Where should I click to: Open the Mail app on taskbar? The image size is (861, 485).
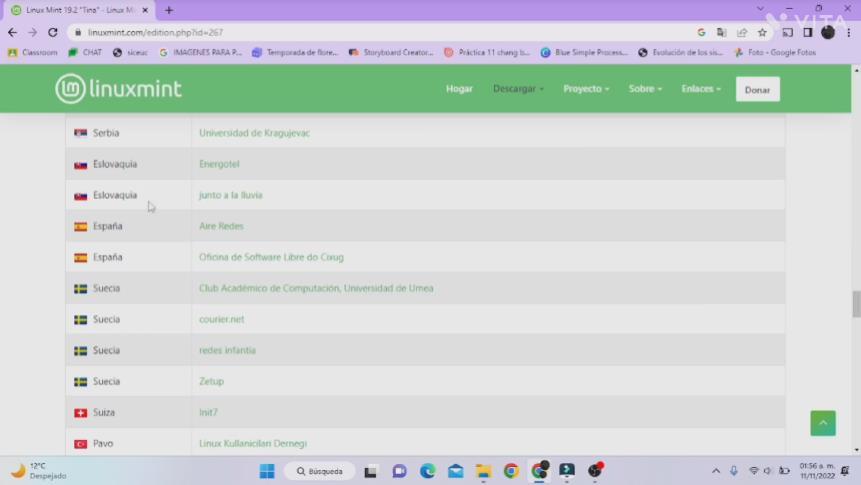455,471
